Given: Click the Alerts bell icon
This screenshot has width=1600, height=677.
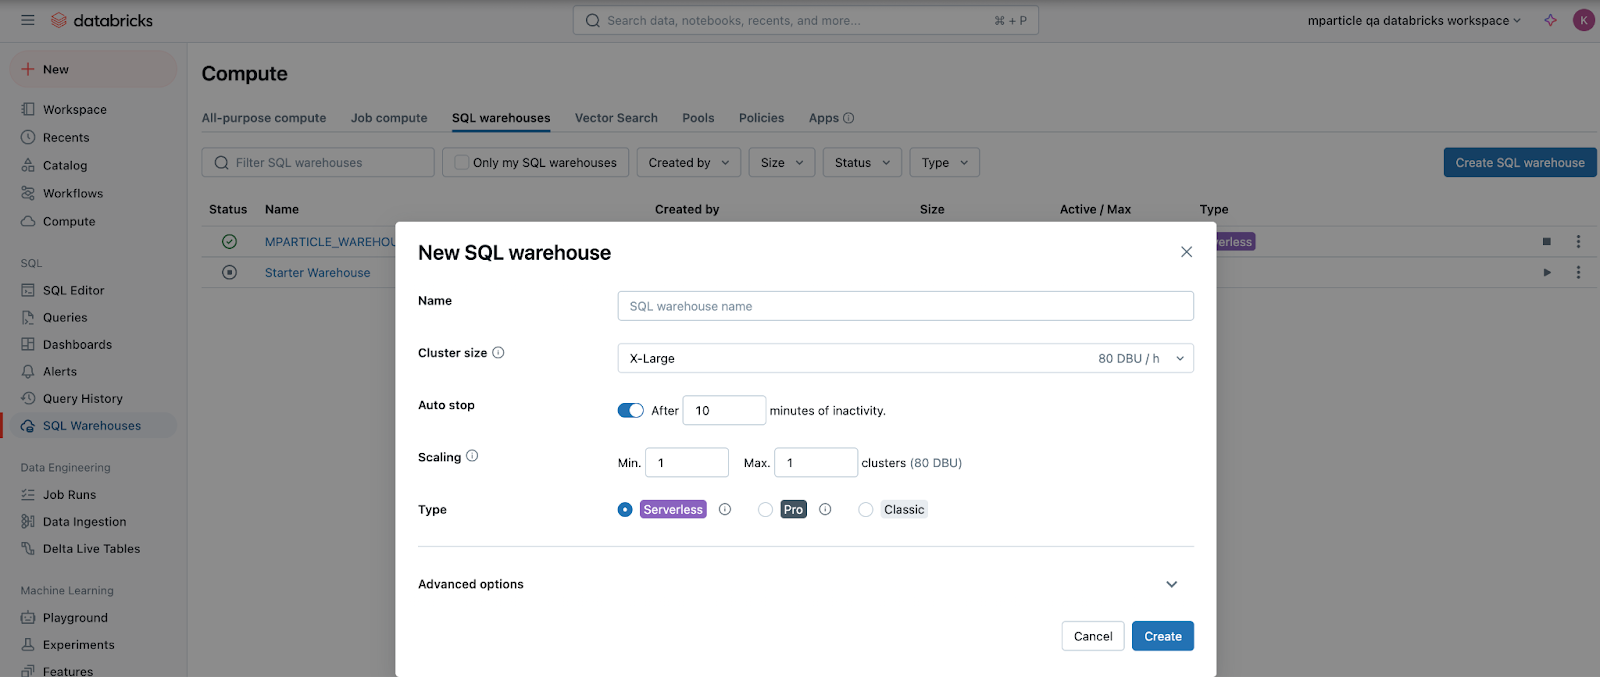Looking at the screenshot, I should pyautogui.click(x=28, y=371).
